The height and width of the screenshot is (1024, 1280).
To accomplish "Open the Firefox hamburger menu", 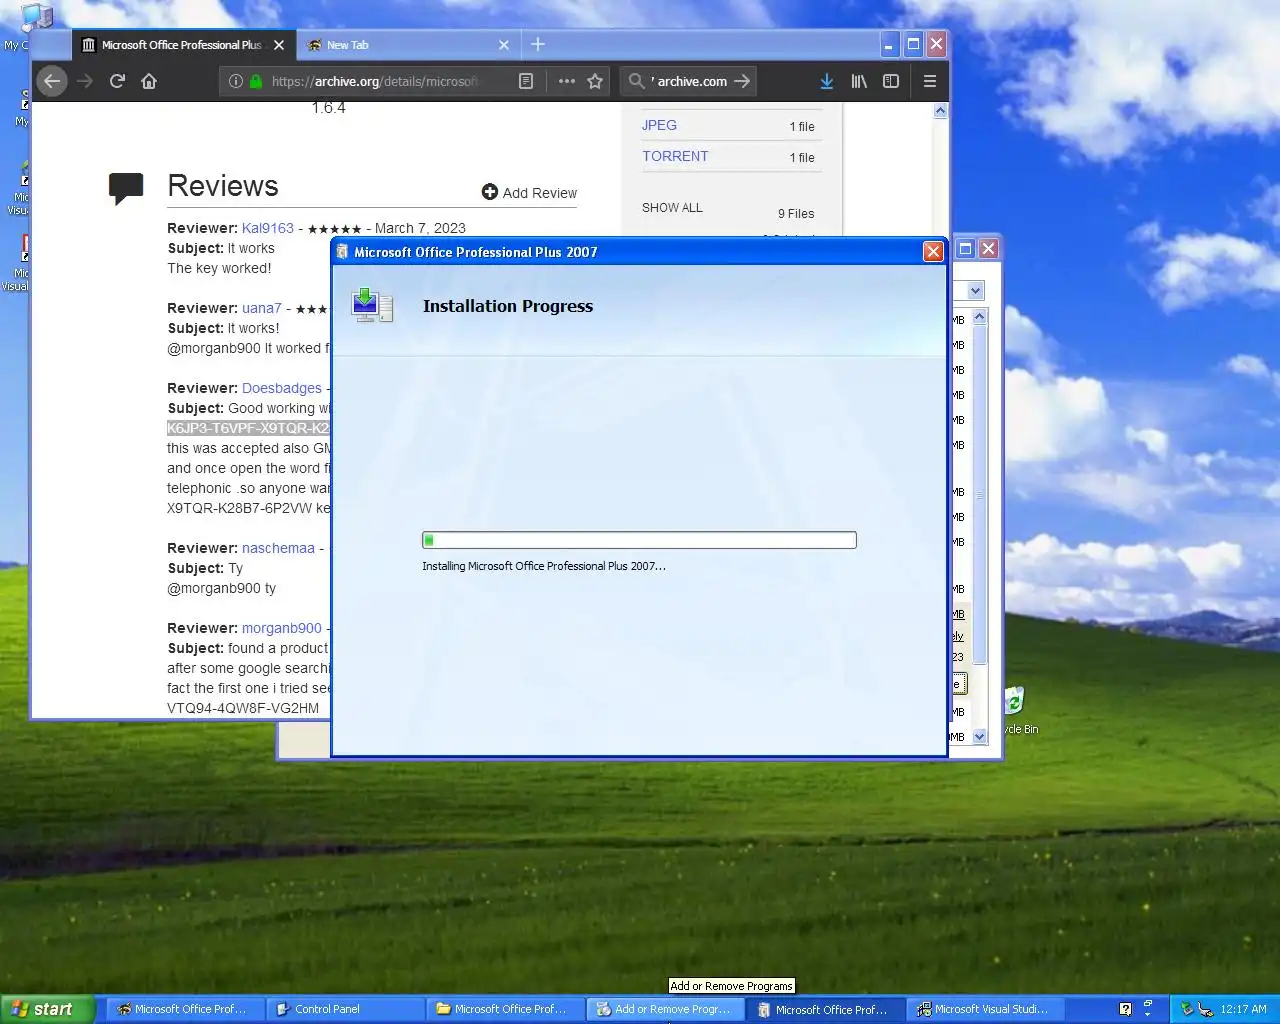I will coord(930,81).
